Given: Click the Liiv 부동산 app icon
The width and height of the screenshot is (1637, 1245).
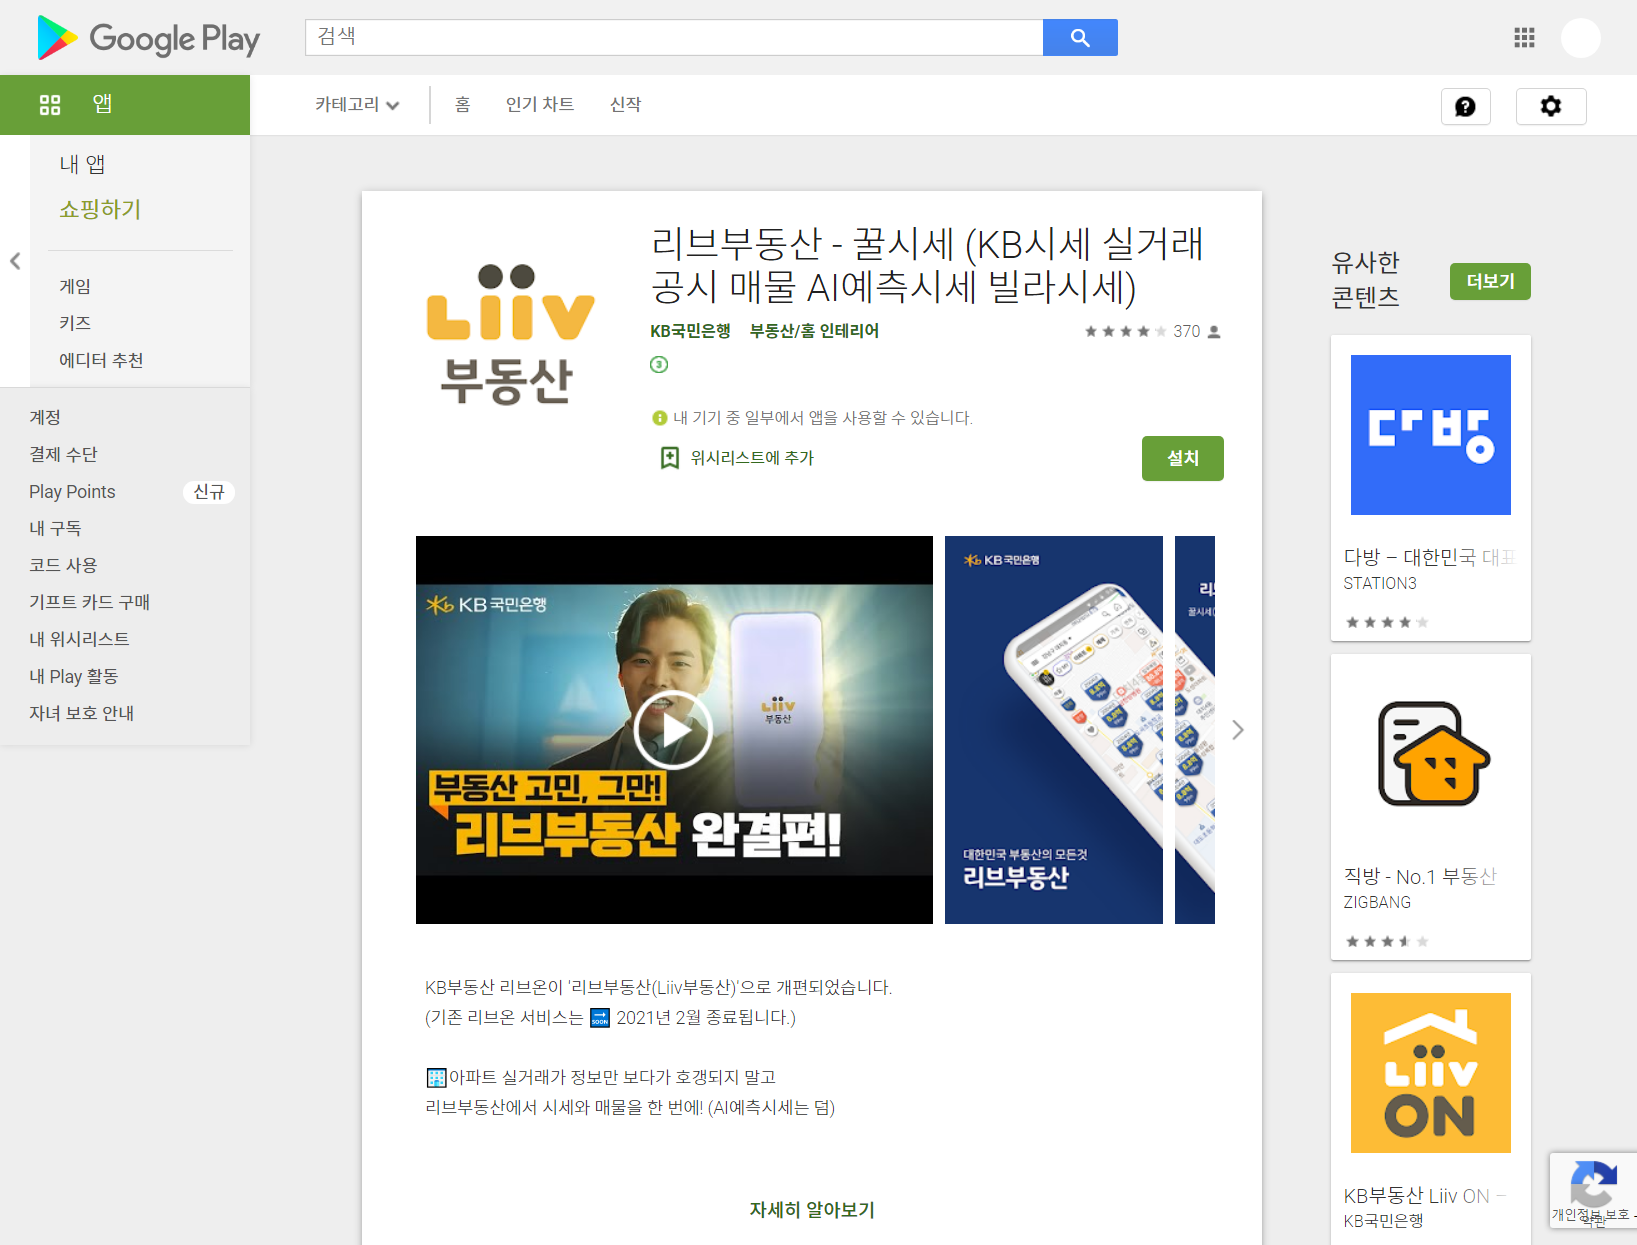Looking at the screenshot, I should click(509, 335).
